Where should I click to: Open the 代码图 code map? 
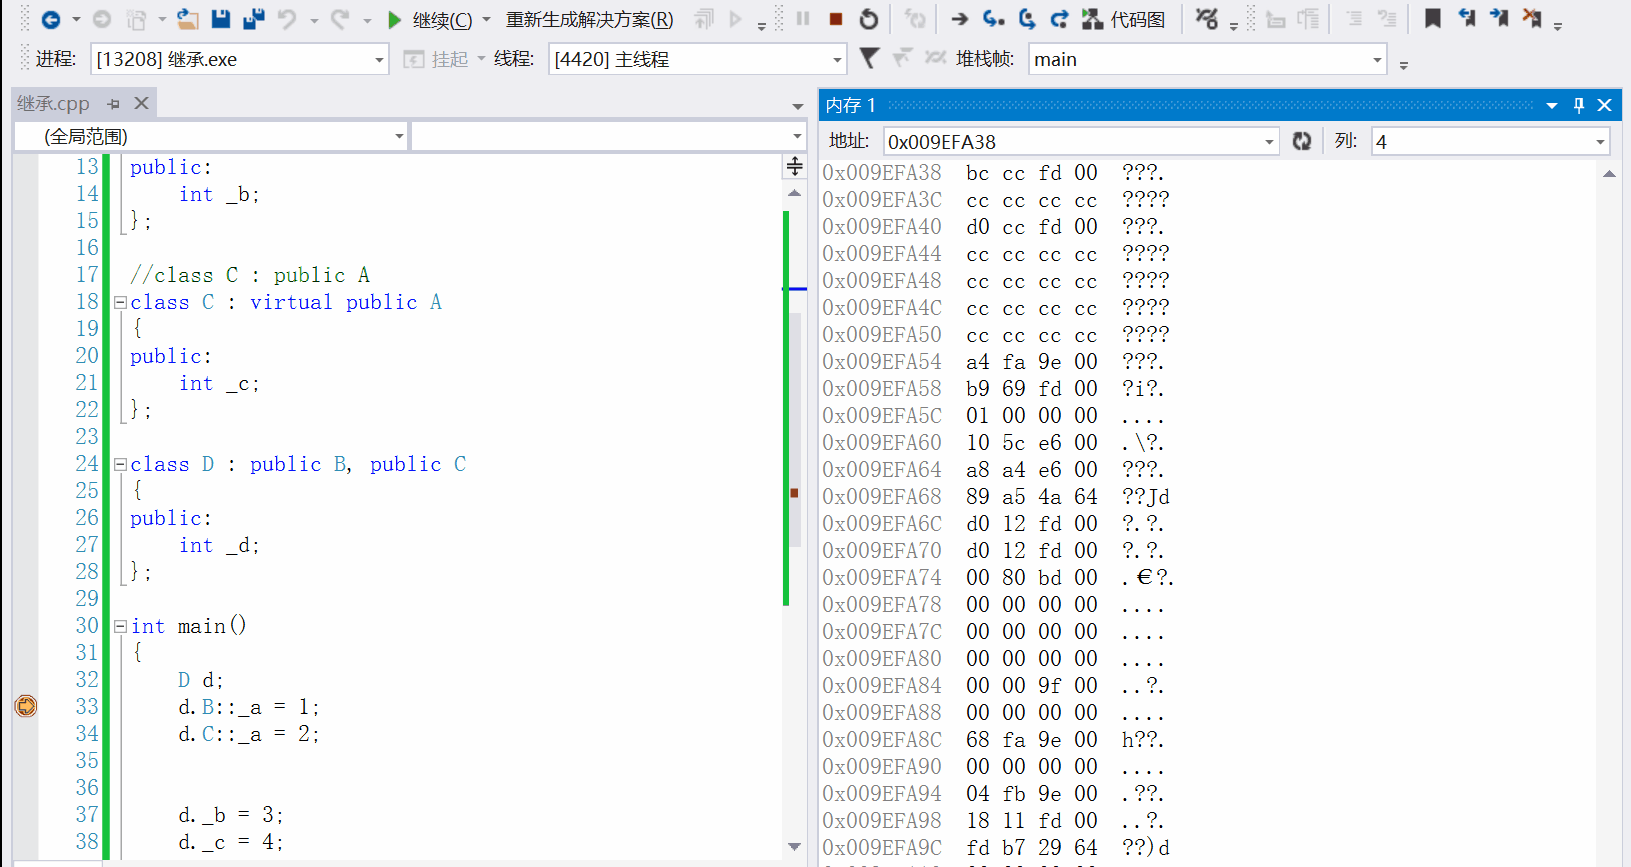tap(1125, 19)
